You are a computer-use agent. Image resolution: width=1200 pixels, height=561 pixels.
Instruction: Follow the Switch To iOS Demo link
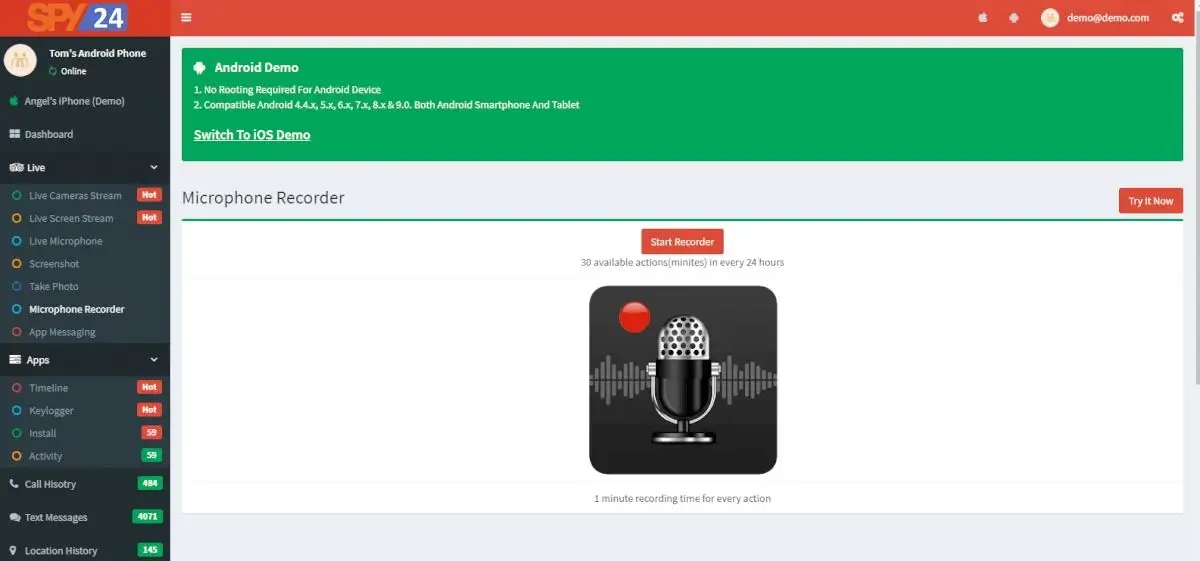(252, 135)
